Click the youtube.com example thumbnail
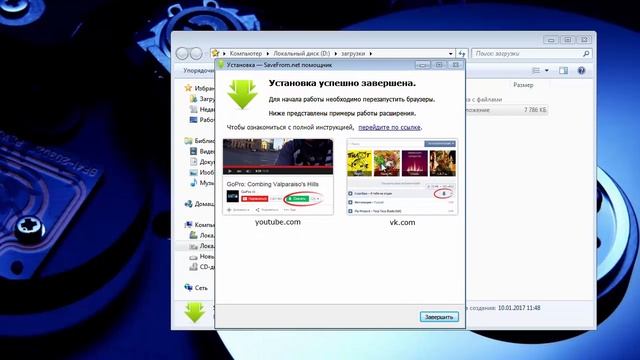The image size is (640, 360). tap(278, 177)
